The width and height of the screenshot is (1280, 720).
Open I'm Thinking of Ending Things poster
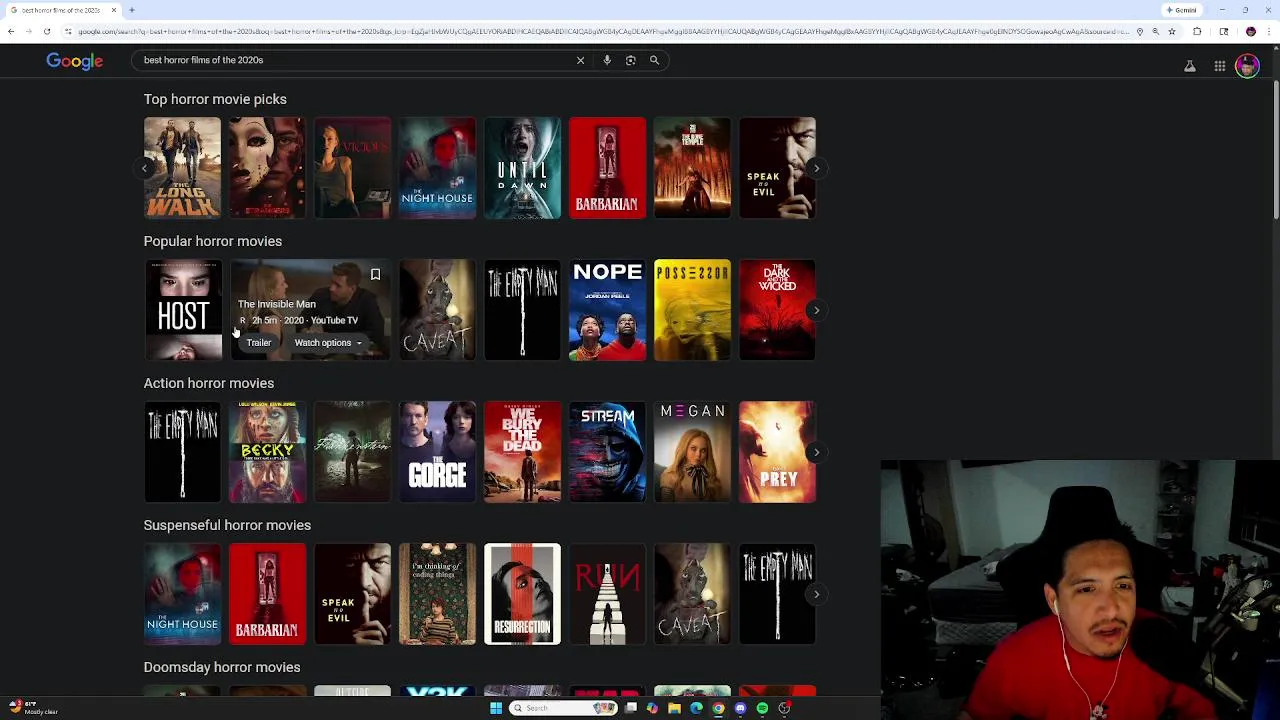pyautogui.click(x=437, y=594)
